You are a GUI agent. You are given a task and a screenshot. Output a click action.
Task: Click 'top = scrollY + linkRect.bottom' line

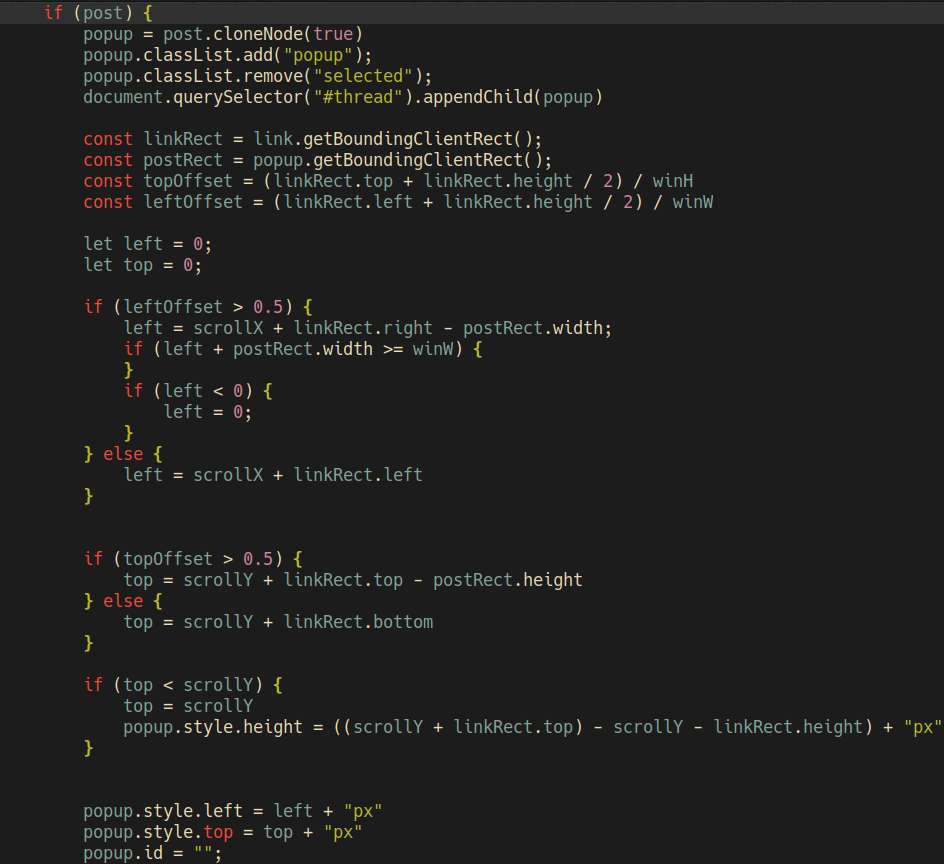[278, 622]
